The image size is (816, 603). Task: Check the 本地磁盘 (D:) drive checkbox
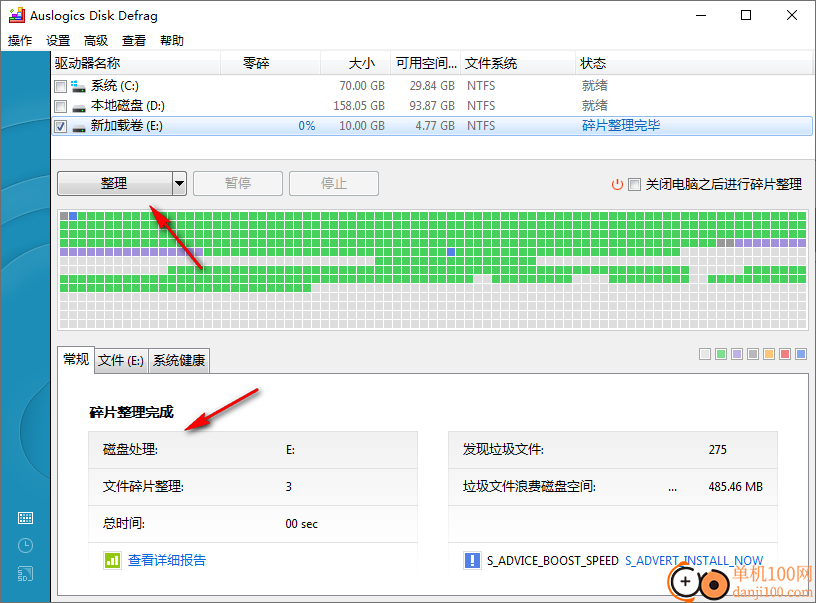click(x=61, y=106)
